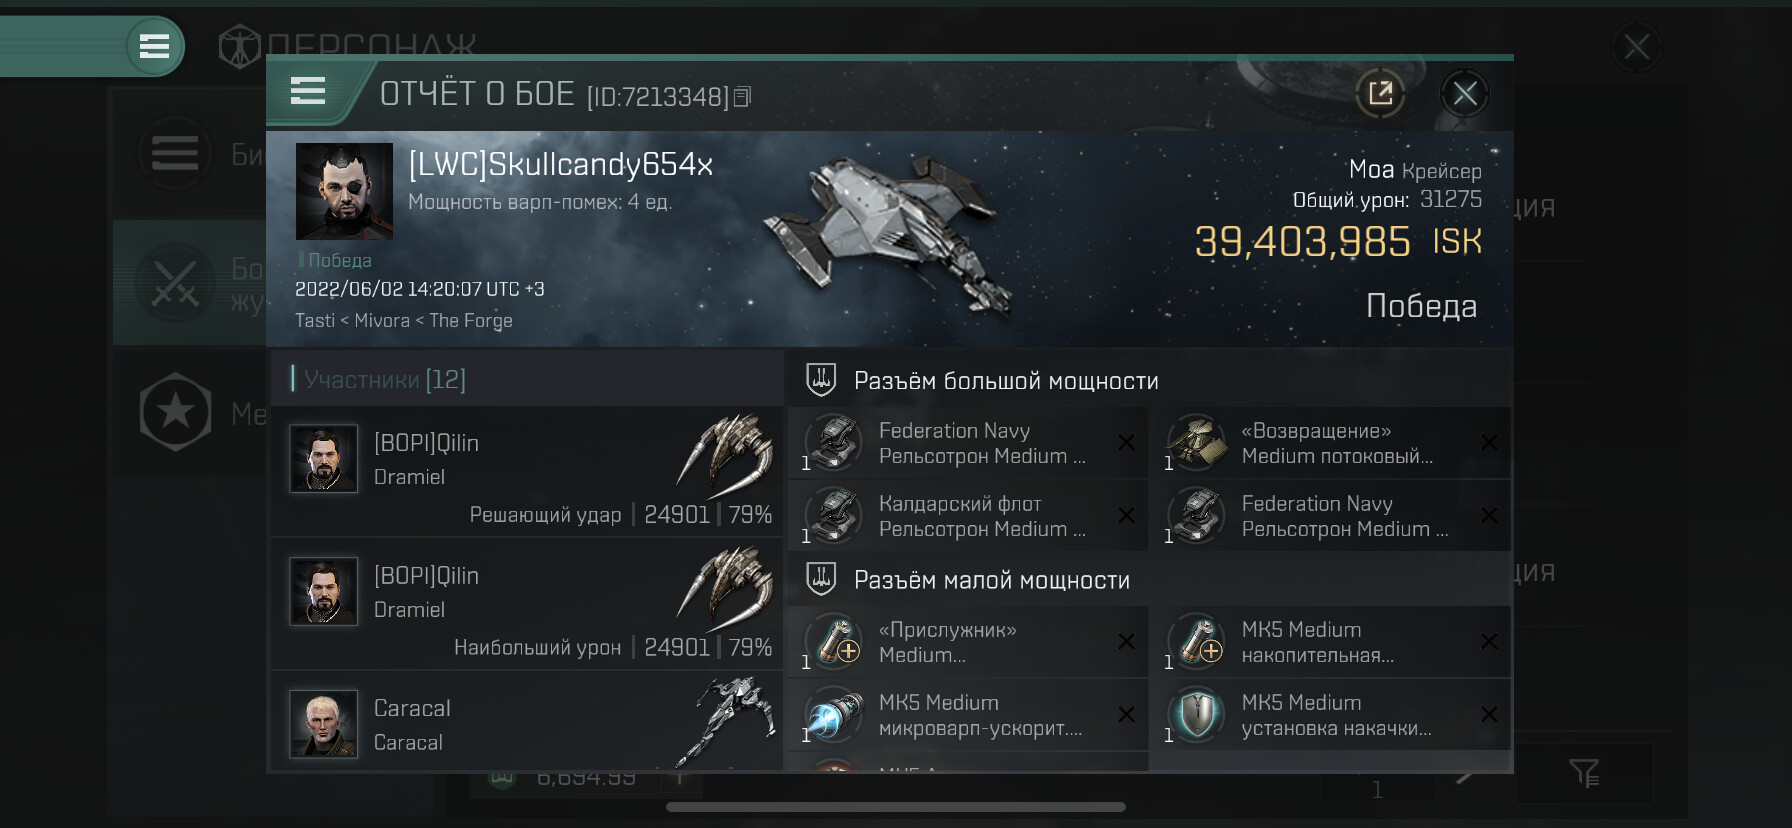Select the Qilin Наибольший урон participant entry
The width and height of the screenshot is (1792, 828).
(527, 604)
